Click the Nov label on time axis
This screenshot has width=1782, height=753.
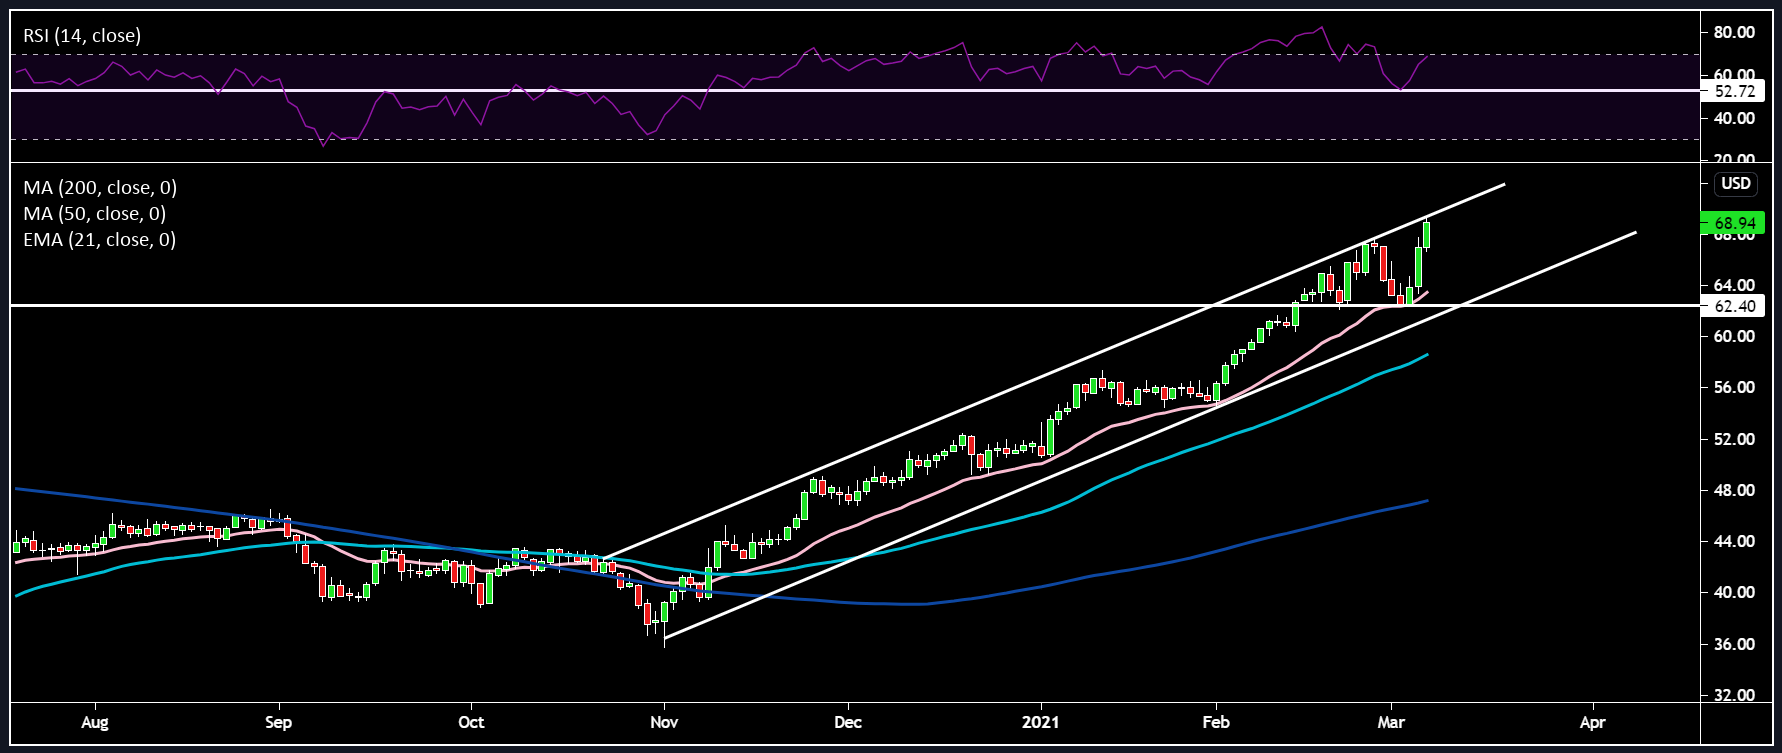[x=664, y=722]
